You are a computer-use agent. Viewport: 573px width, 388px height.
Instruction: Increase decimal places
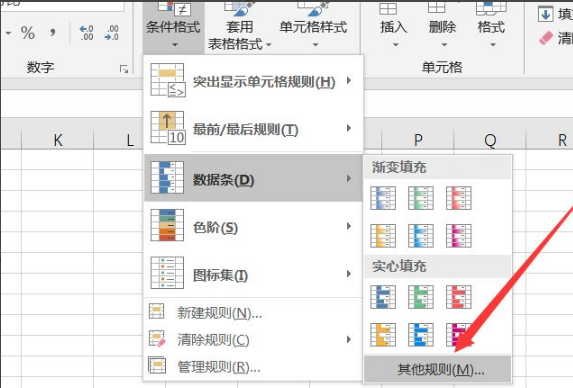pyautogui.click(x=87, y=33)
